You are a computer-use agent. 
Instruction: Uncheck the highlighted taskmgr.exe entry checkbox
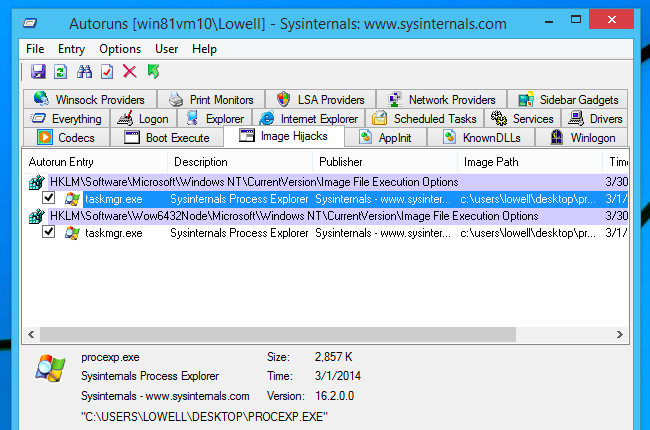click(49, 198)
